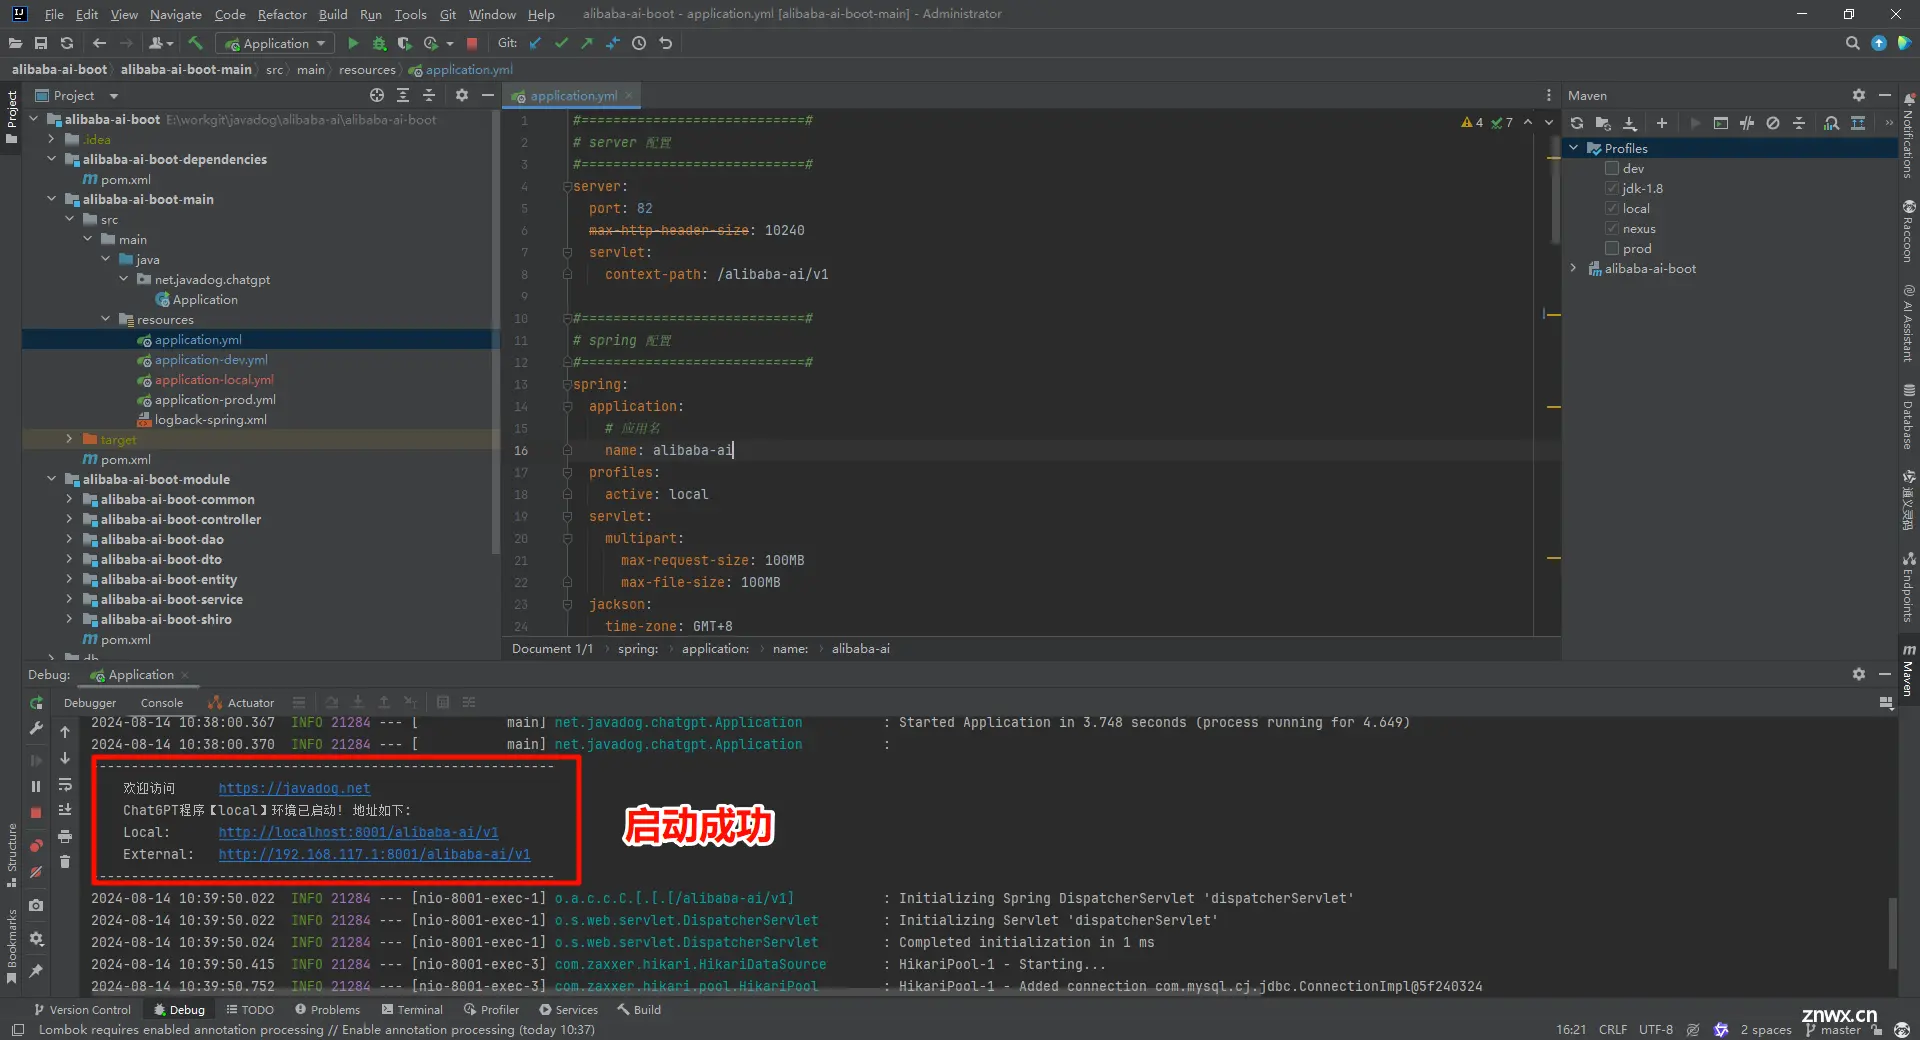This screenshot has height=1040, width=1920.
Task: Download Maven sources and documentation icon
Action: pyautogui.click(x=1630, y=123)
